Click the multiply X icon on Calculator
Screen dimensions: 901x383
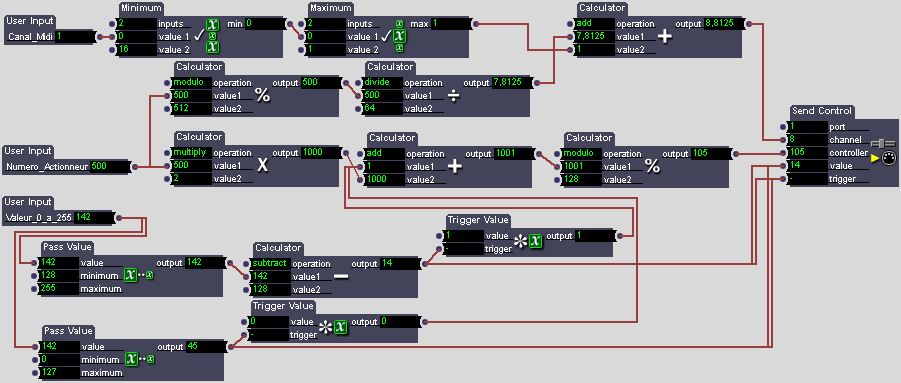262,165
